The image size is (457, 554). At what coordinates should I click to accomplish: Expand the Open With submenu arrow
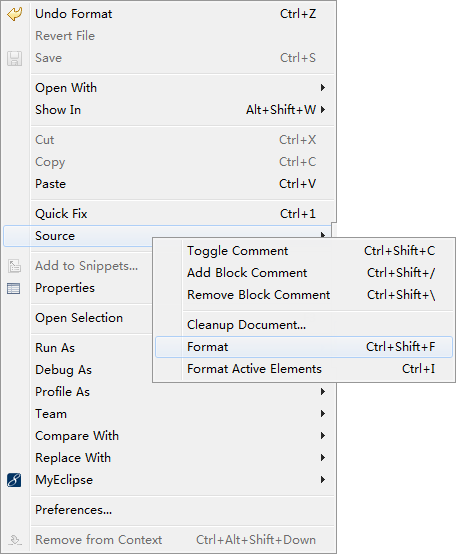coord(322,88)
